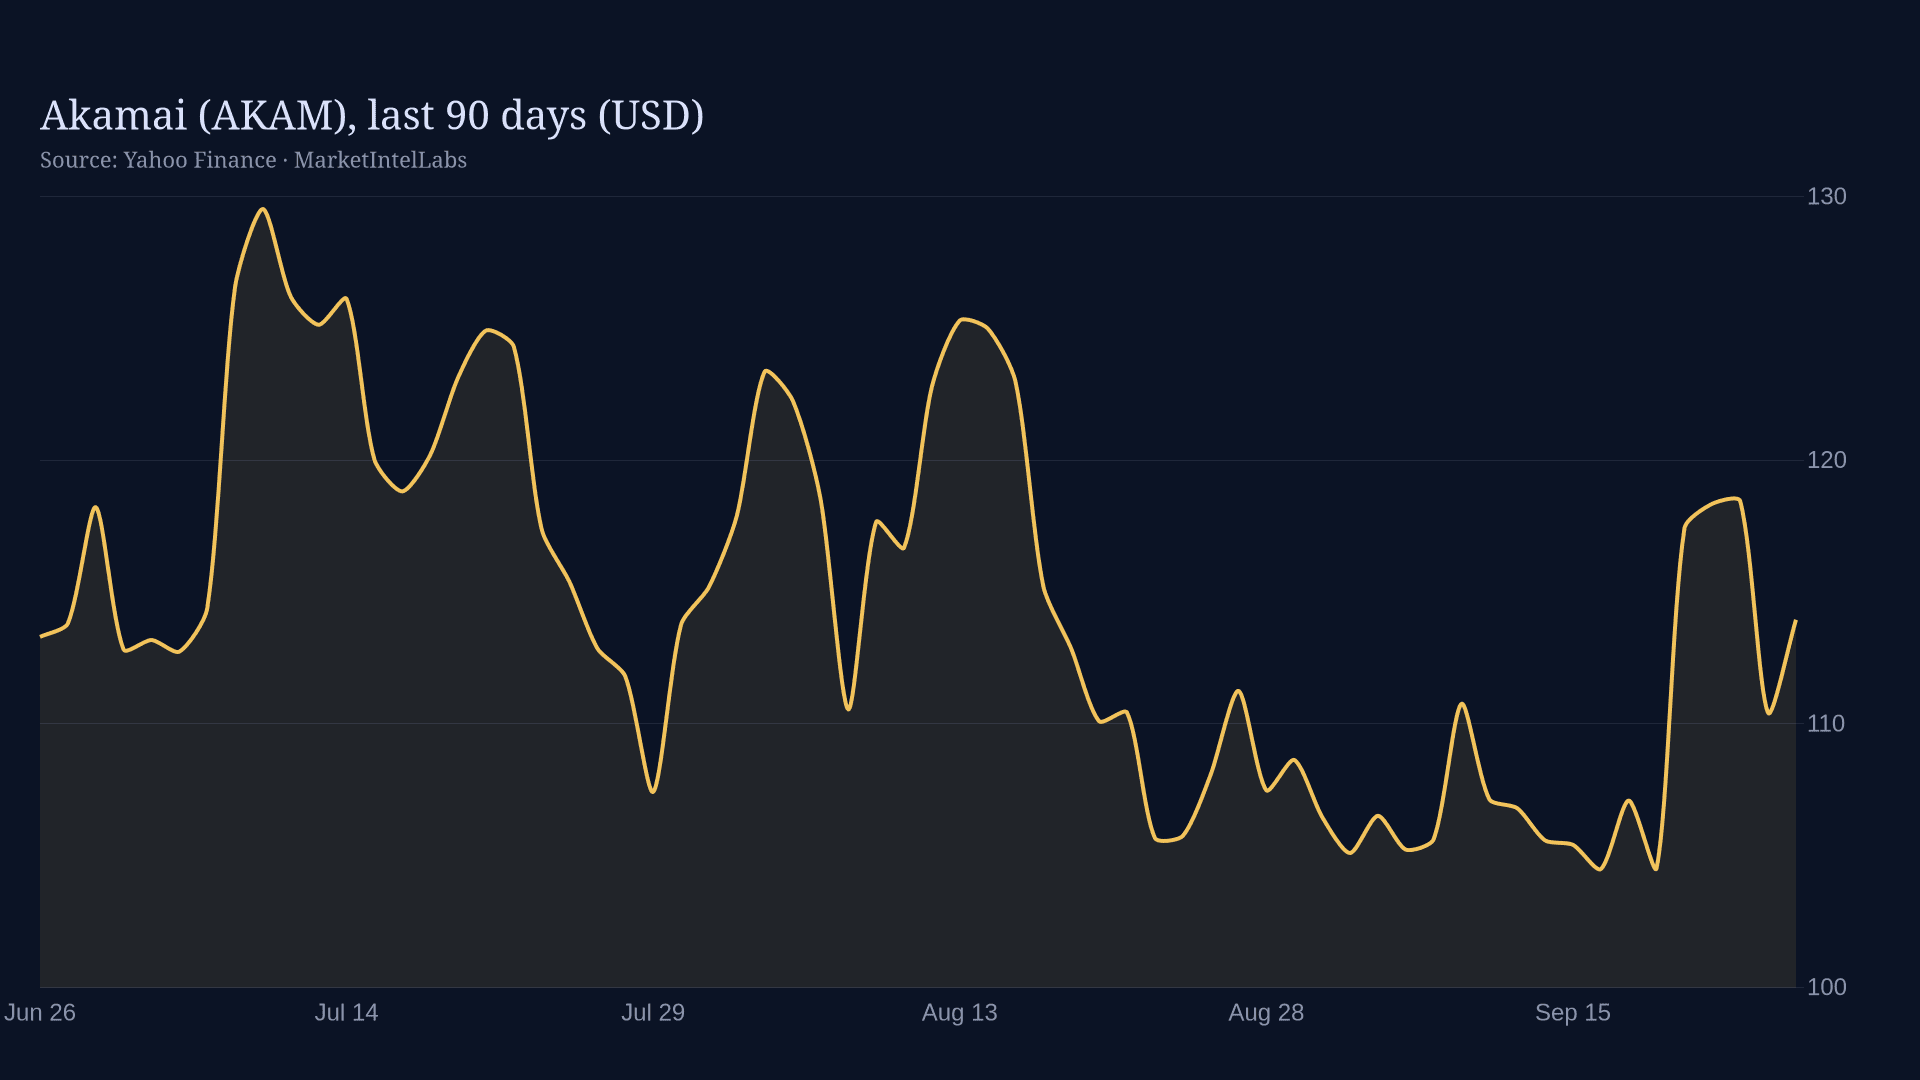Click the x-axis date Aug 28

tap(1266, 1013)
